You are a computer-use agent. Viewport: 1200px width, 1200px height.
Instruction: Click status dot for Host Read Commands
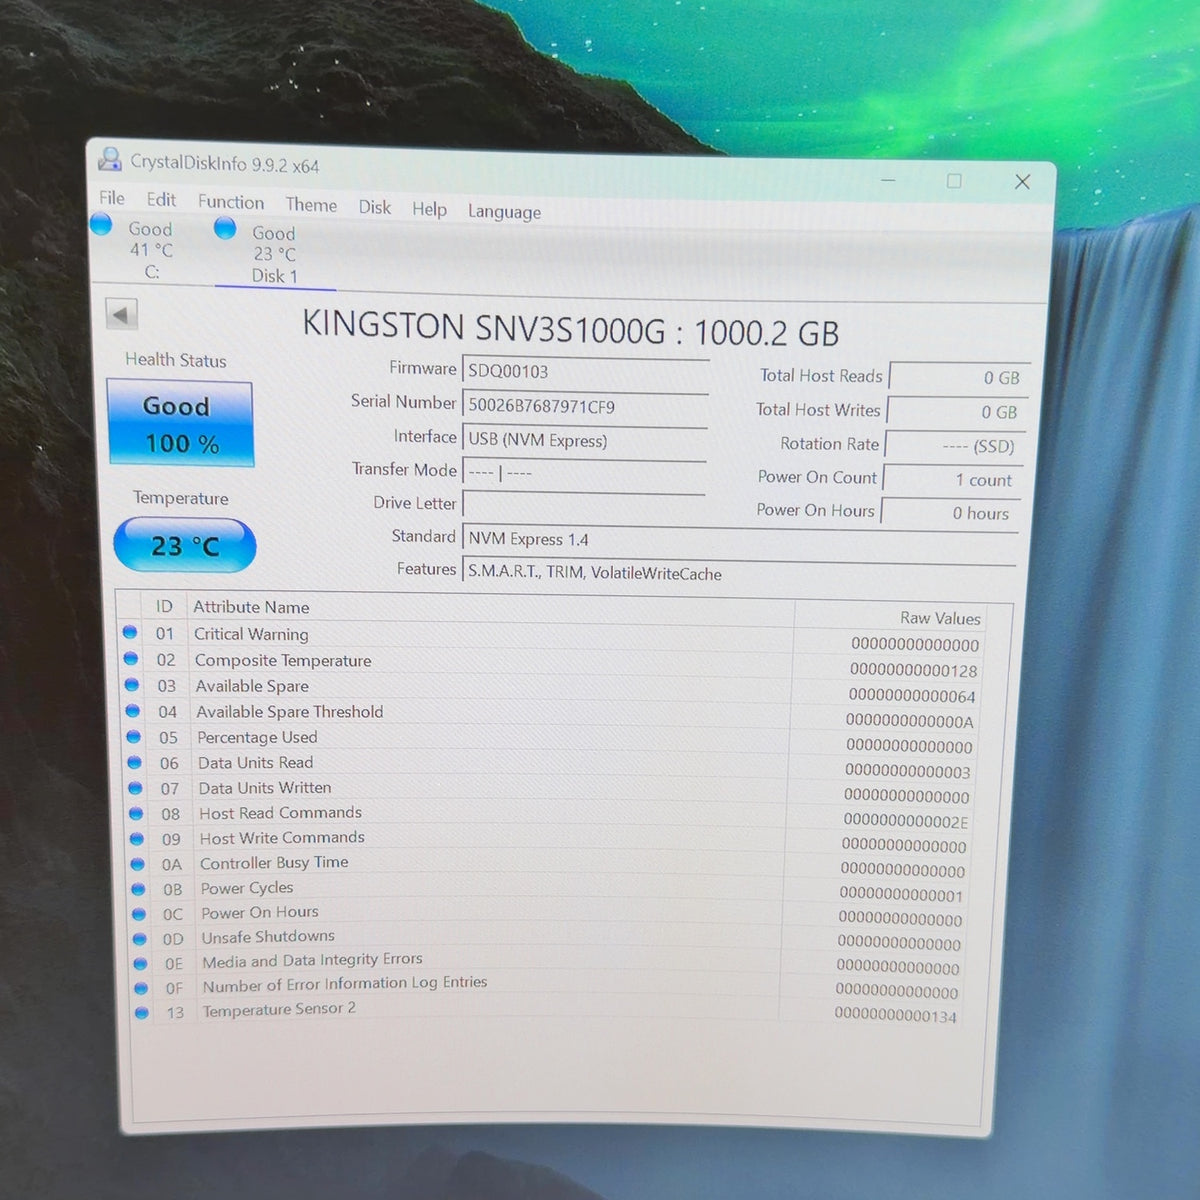(x=137, y=813)
